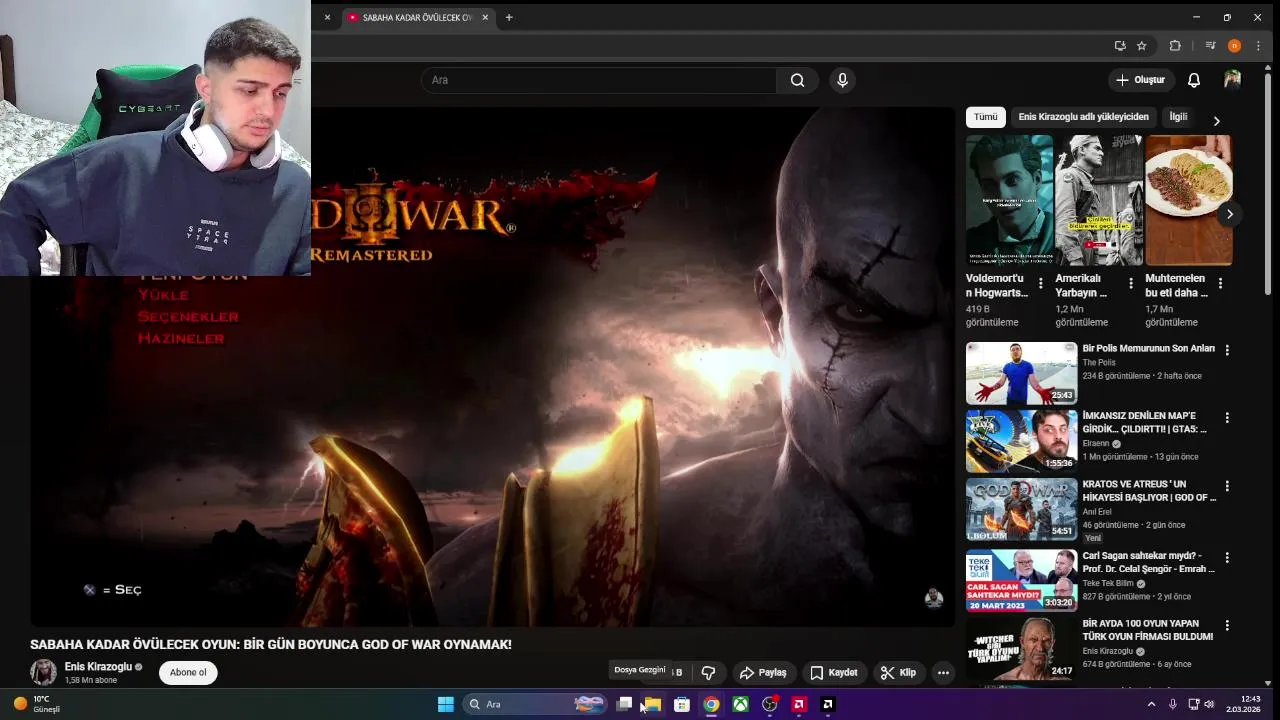This screenshot has width=1280, height=720.
Task: Open the 'Amerikalı Yarbayın' short thumbnail
Action: (1099, 200)
